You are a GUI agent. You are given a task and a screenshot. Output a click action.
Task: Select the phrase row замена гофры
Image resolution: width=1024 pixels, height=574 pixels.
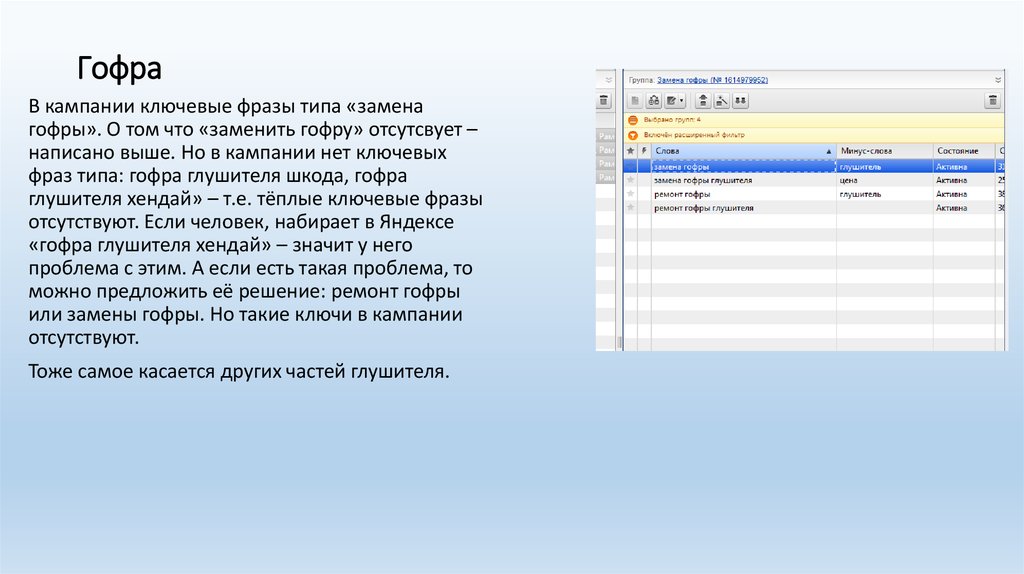pos(814,167)
